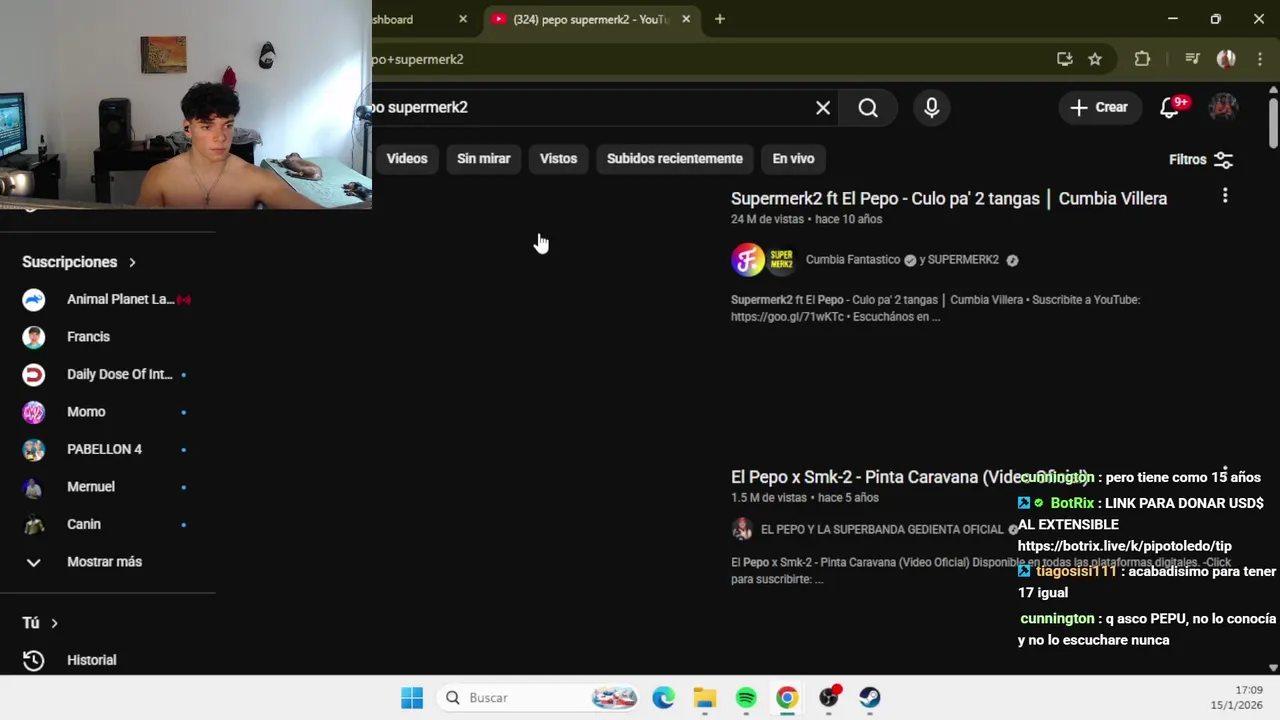Open a new browser tab
Viewport: 1280px width, 720px height.
(x=720, y=19)
